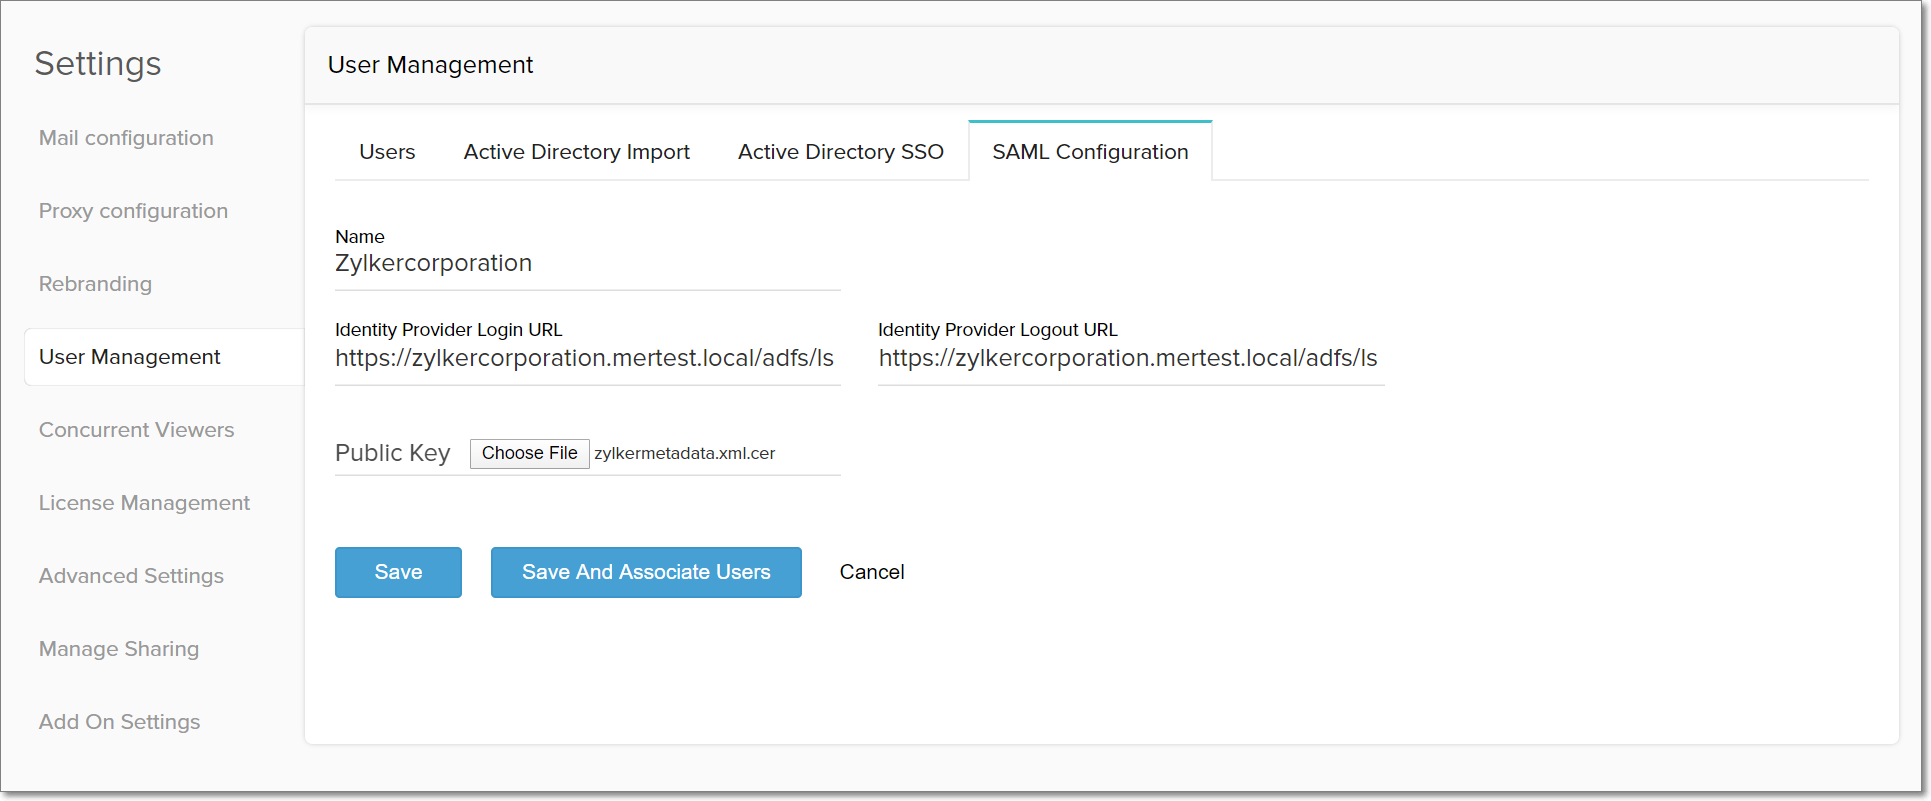Click Save And Associate Users
The height and width of the screenshot is (801, 1931).
tap(646, 572)
